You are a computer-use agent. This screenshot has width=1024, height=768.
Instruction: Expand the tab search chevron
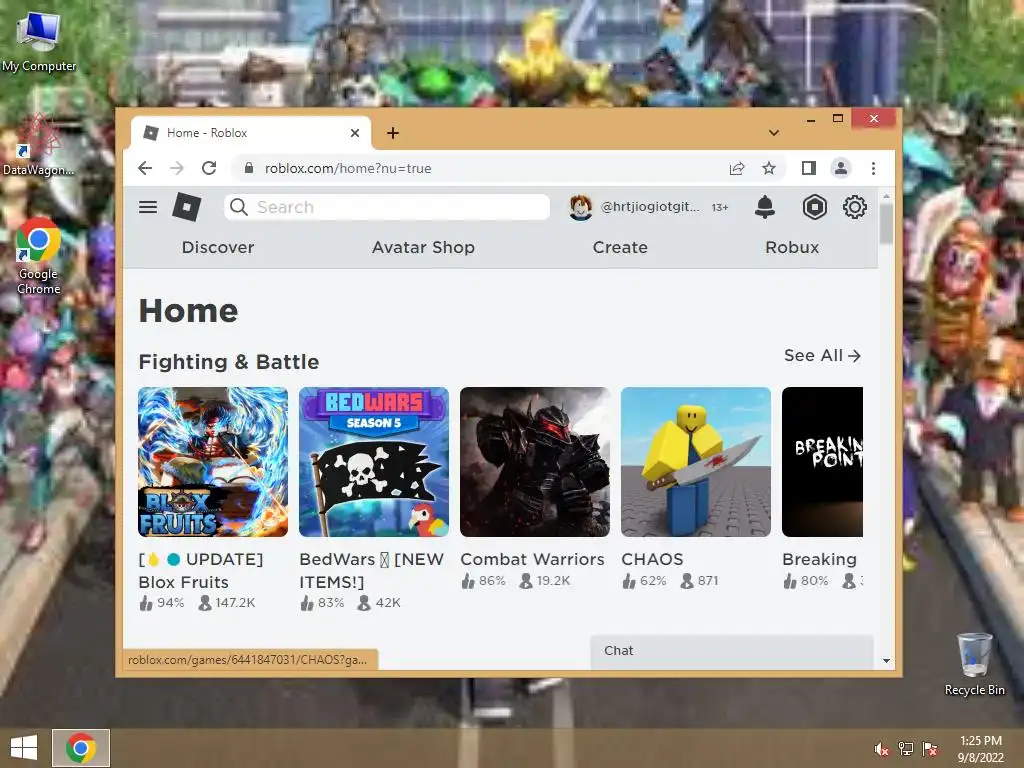(x=774, y=133)
